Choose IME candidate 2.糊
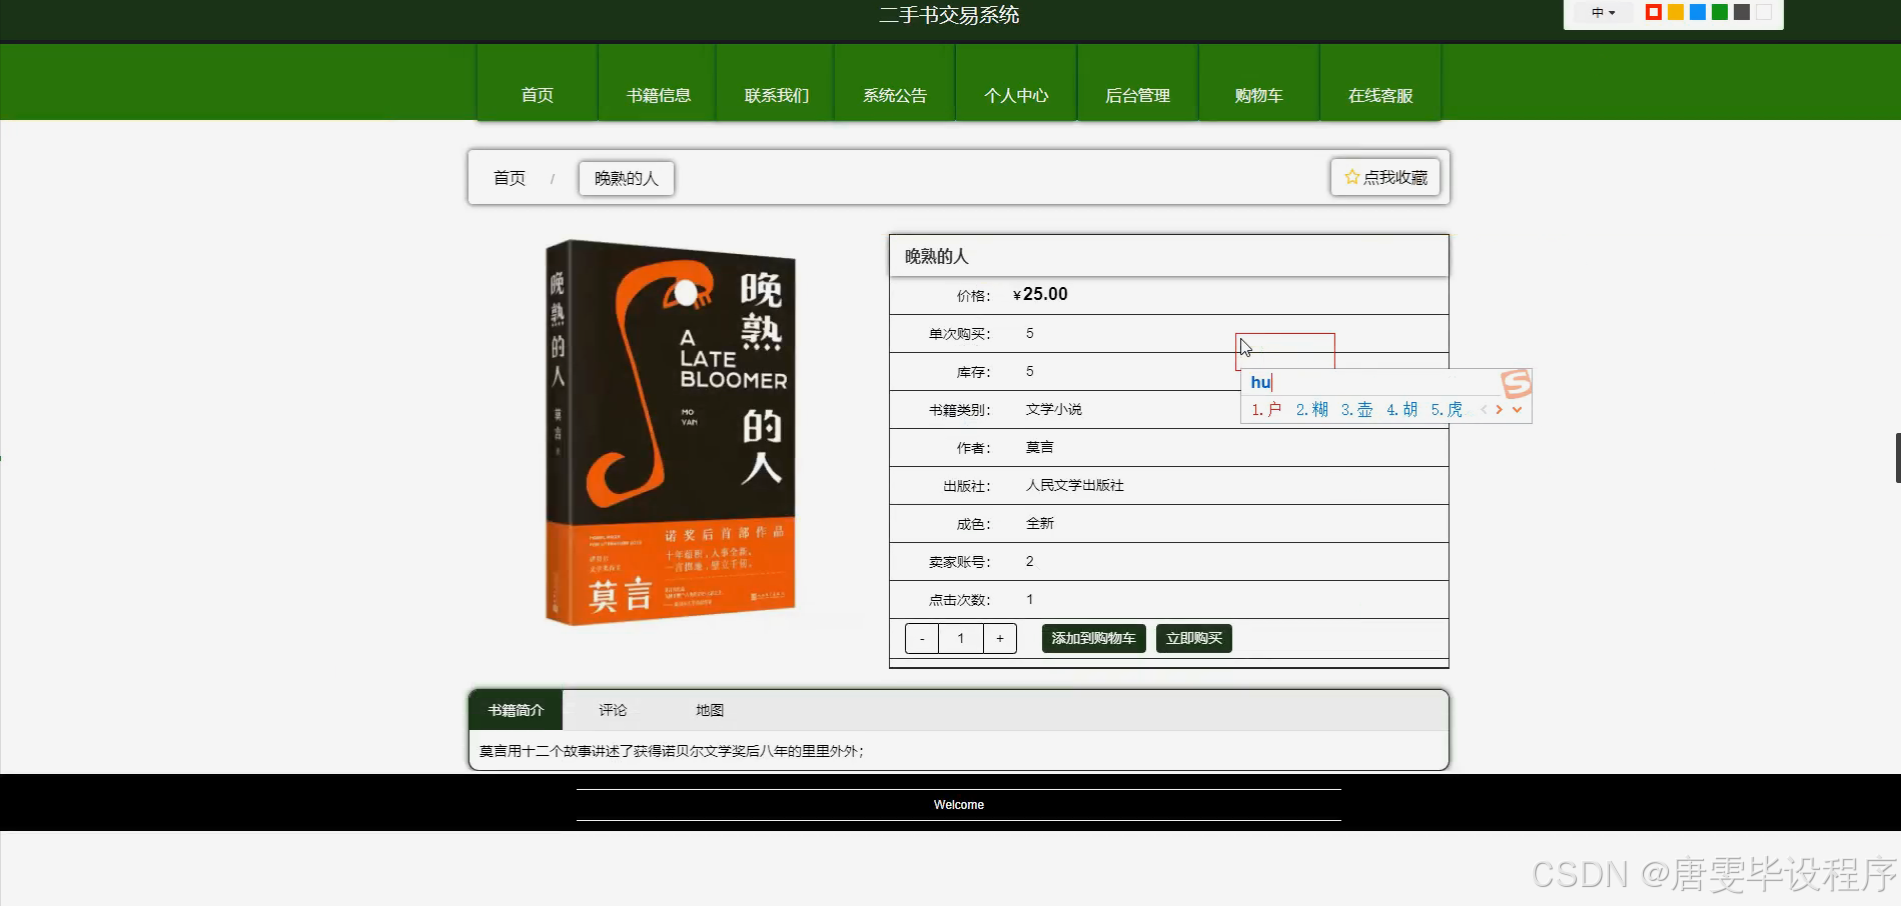1901x906 pixels. point(1312,409)
